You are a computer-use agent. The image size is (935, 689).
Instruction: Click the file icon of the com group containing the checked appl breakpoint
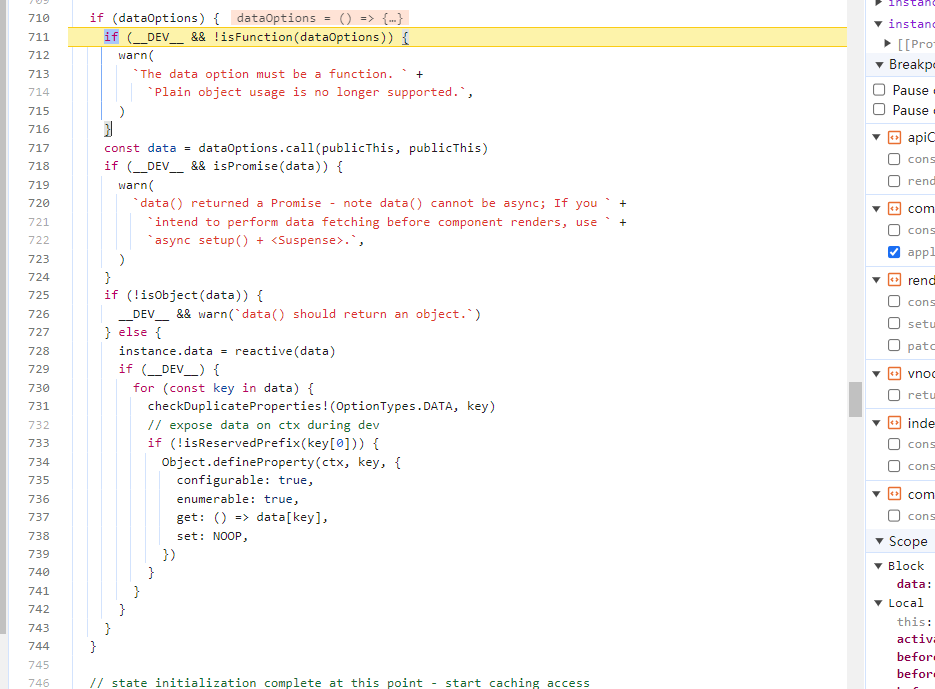pos(894,209)
